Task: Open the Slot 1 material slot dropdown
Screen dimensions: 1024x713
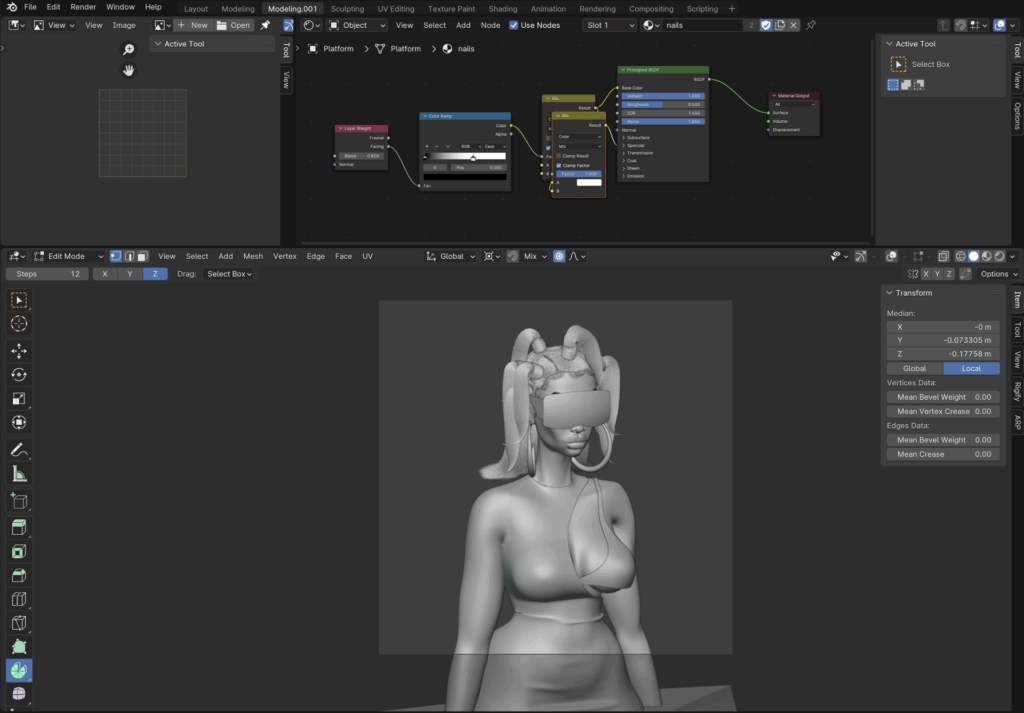Action: click(x=609, y=25)
